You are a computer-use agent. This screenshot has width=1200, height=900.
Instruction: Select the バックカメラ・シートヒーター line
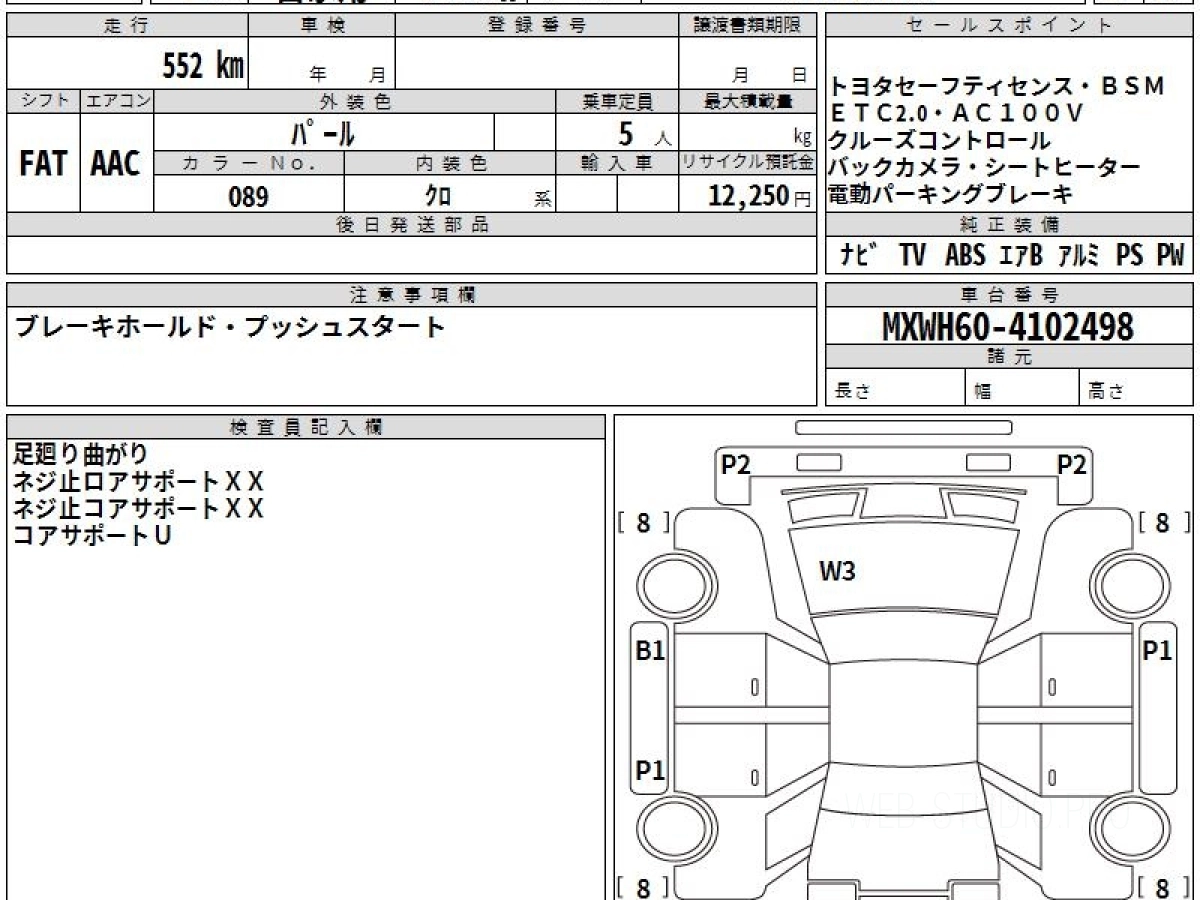click(985, 167)
